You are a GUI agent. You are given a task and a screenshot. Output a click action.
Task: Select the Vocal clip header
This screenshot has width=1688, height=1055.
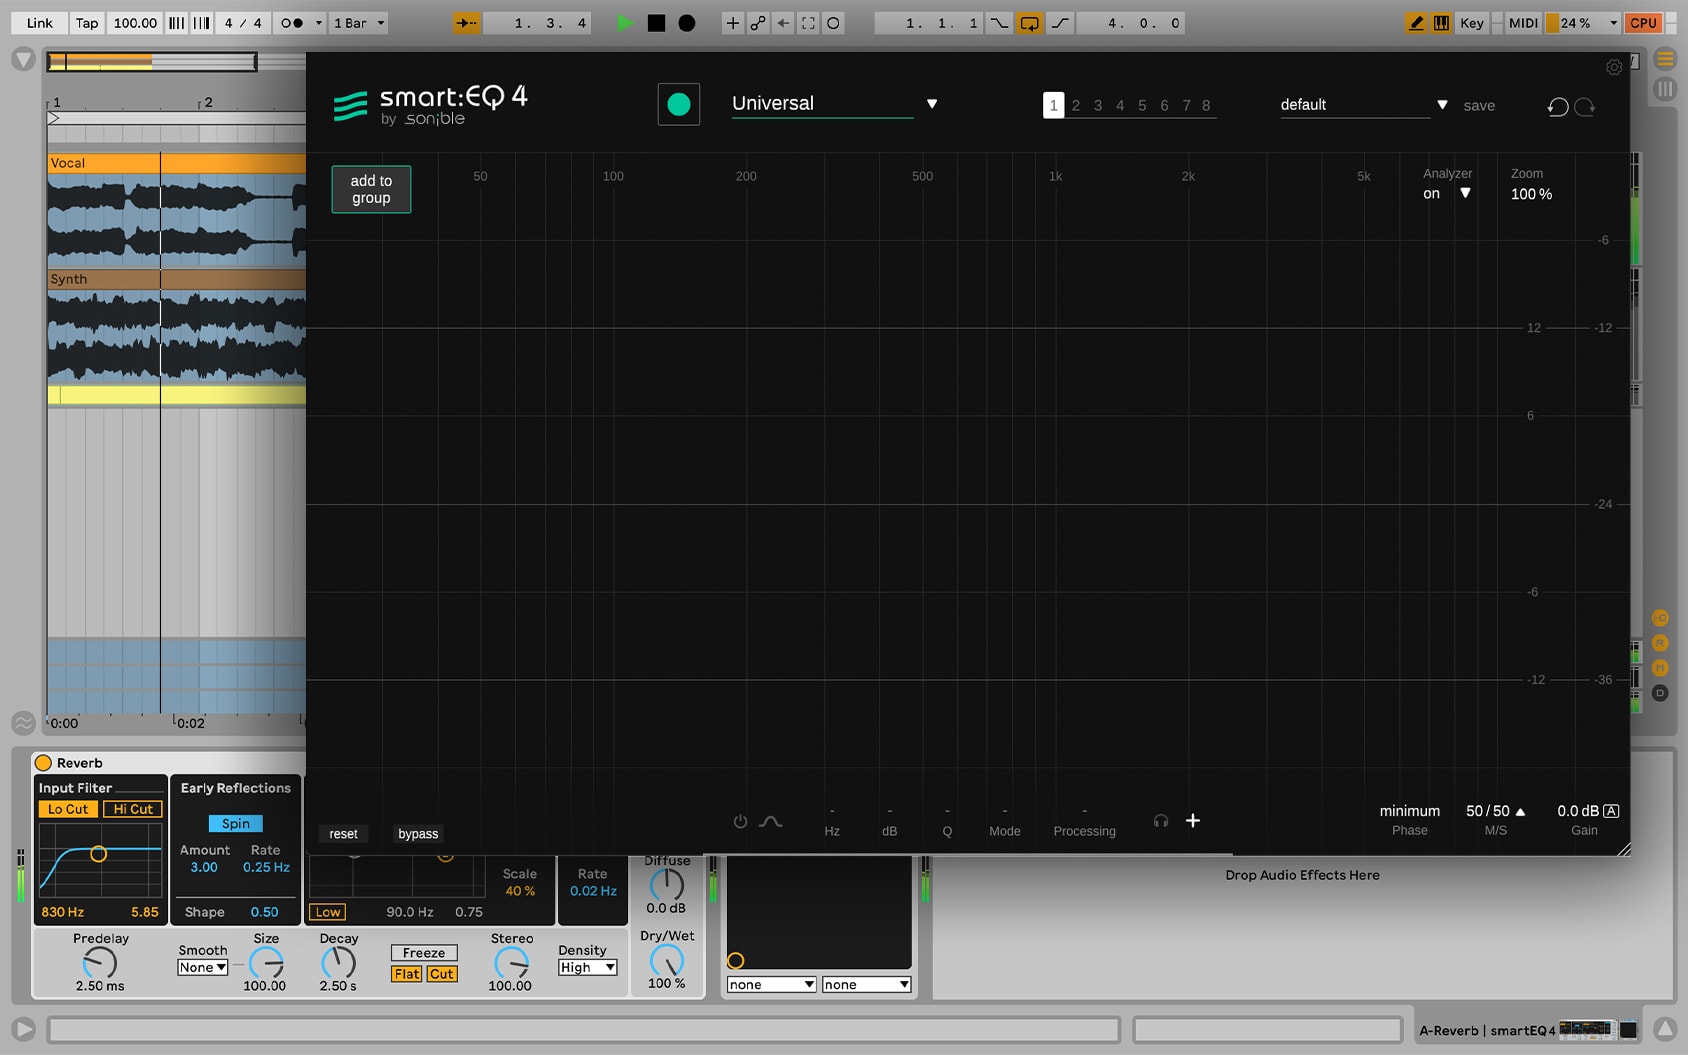(177, 163)
